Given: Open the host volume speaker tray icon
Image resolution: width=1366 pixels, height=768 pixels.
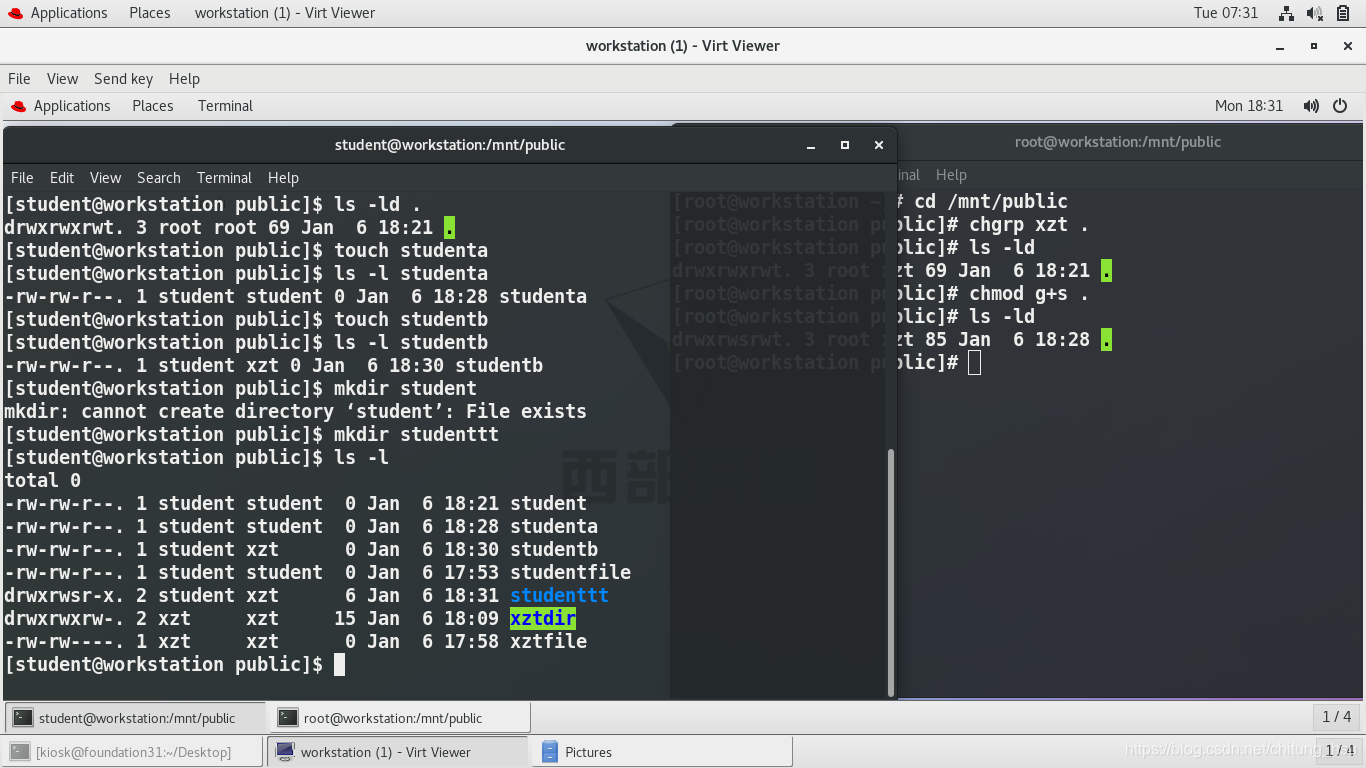Looking at the screenshot, I should (1315, 13).
